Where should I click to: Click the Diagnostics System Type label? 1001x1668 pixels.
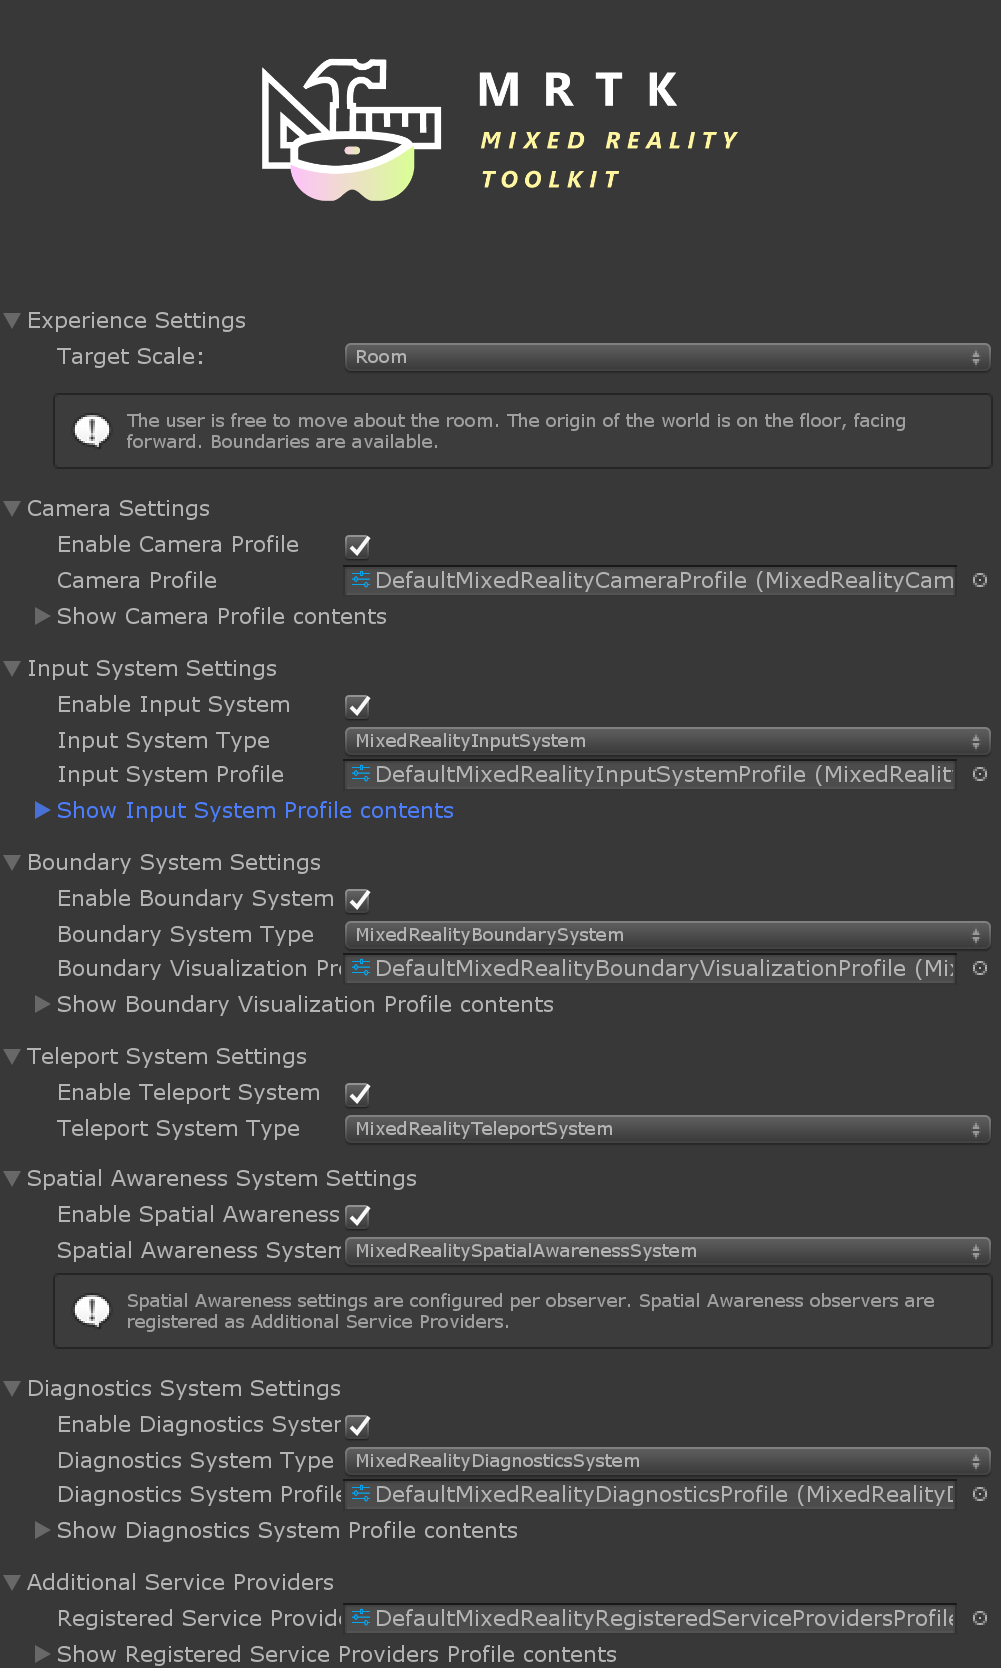click(195, 1461)
